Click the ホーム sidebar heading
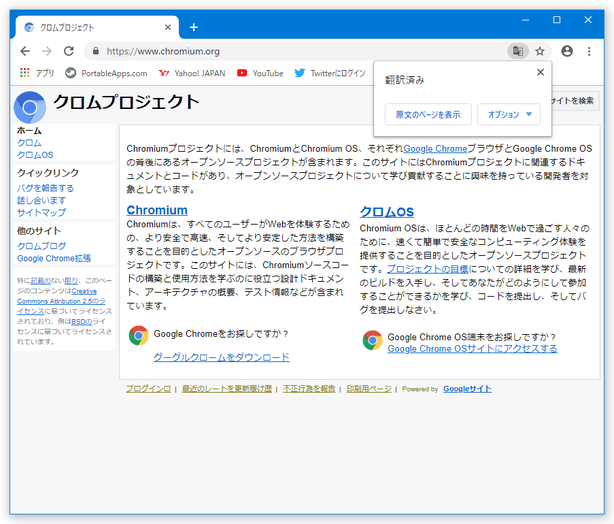The image size is (614, 524). pyautogui.click(x=29, y=130)
